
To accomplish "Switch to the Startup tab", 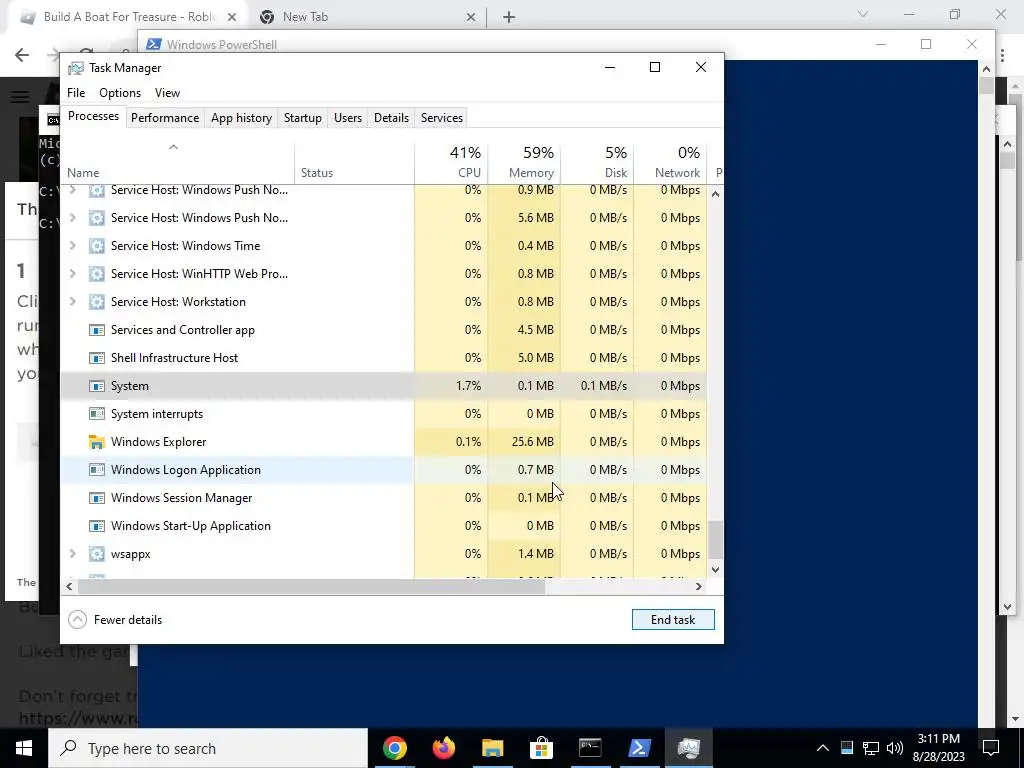I will click(x=302, y=118).
